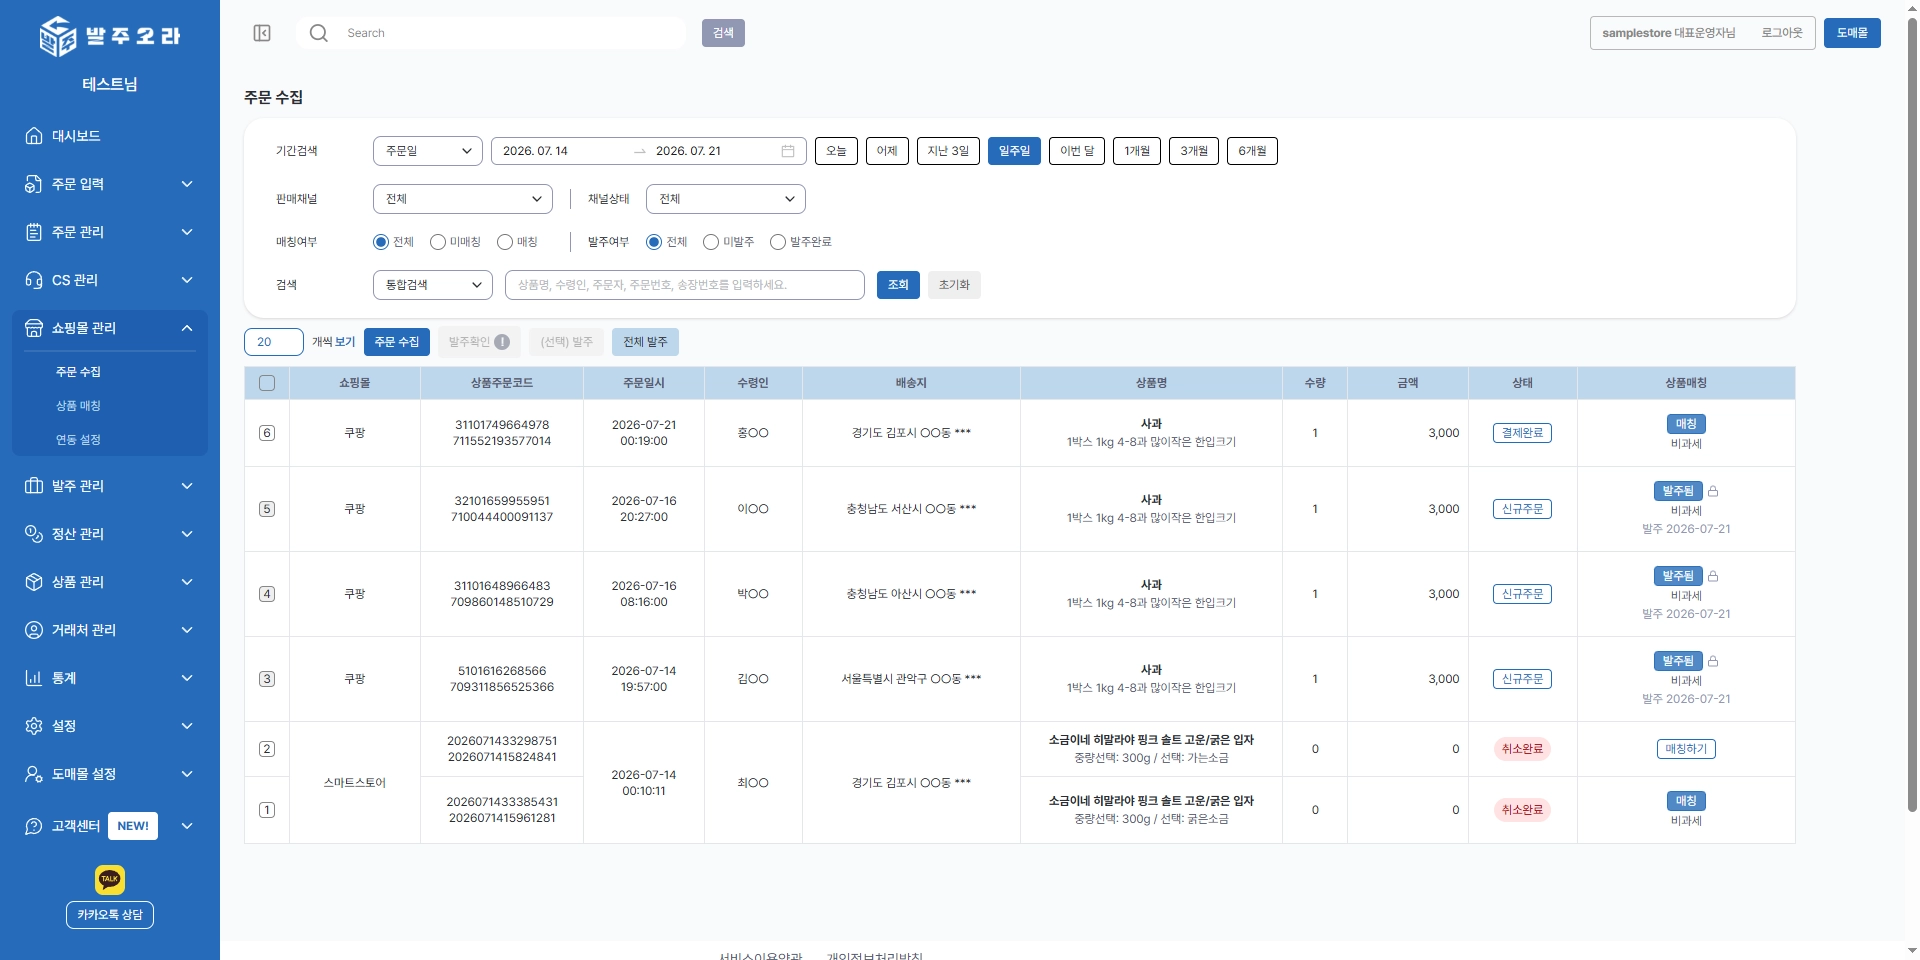
Task: Click the 거래처 관리 person icon
Action: [x=34, y=630]
